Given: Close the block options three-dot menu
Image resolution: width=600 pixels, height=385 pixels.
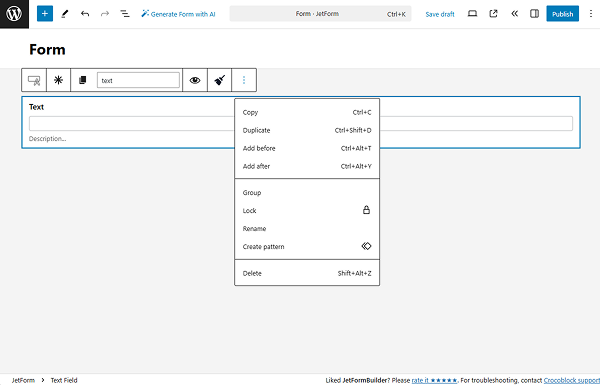Looking at the screenshot, I should tap(244, 80).
